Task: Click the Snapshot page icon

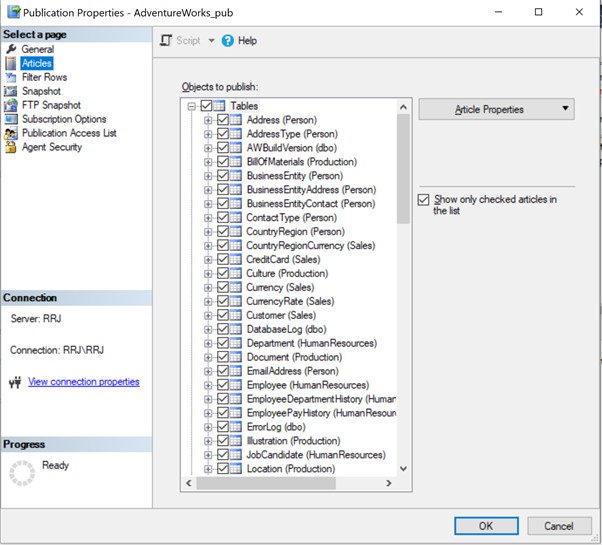Action: 11,91
